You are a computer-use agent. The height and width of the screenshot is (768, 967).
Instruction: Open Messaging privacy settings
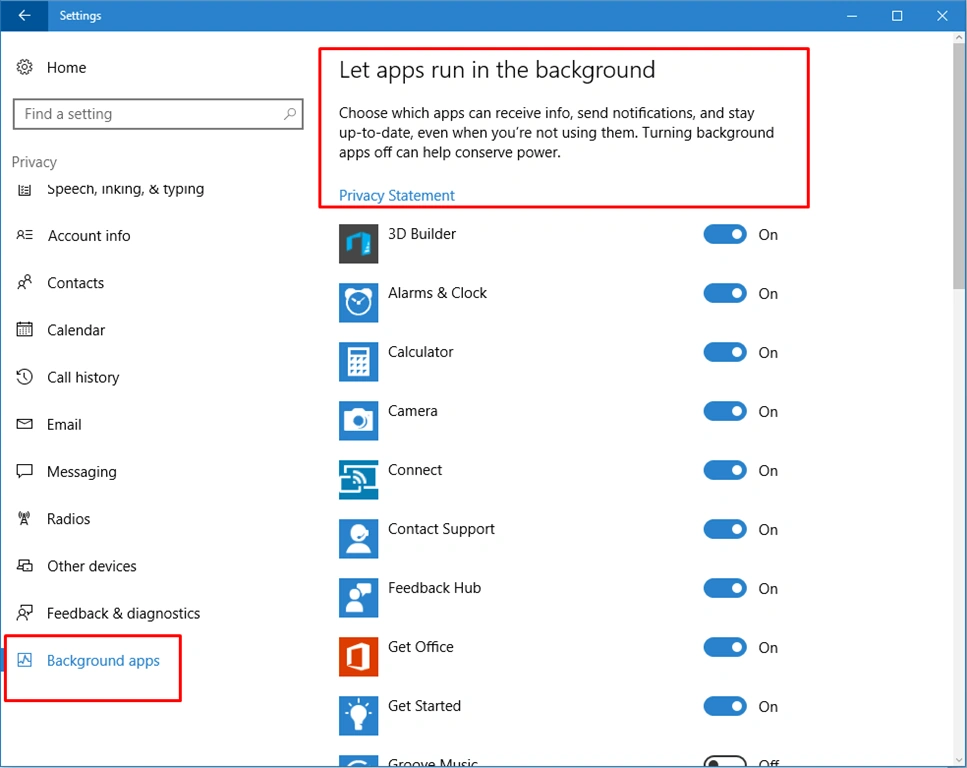[81, 472]
